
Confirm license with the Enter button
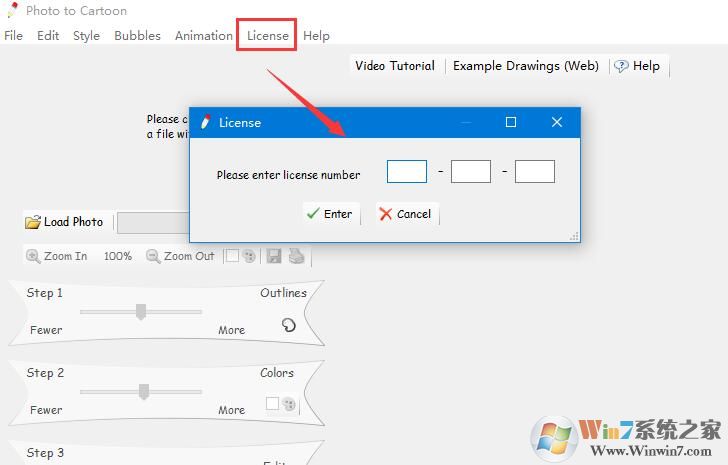click(x=331, y=214)
